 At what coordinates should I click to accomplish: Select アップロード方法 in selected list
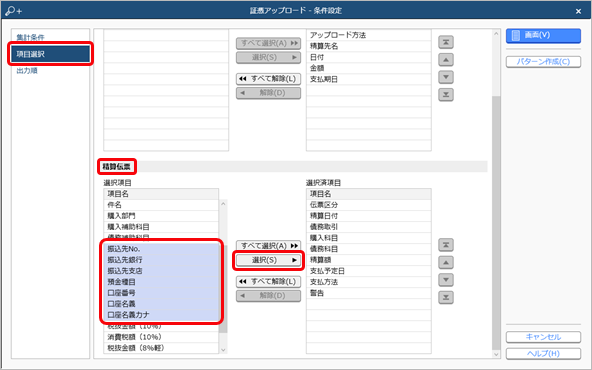[x=368, y=35]
